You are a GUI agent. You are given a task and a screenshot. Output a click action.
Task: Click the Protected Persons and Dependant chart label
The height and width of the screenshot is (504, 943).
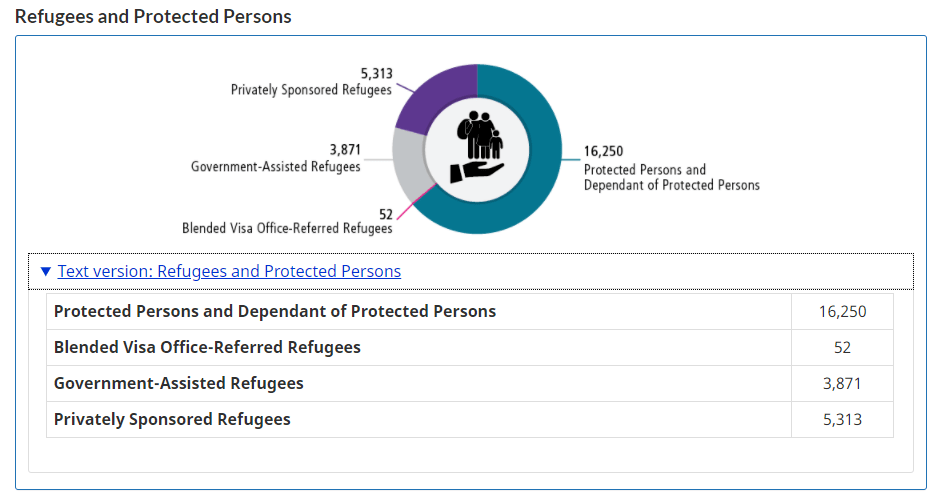(671, 177)
